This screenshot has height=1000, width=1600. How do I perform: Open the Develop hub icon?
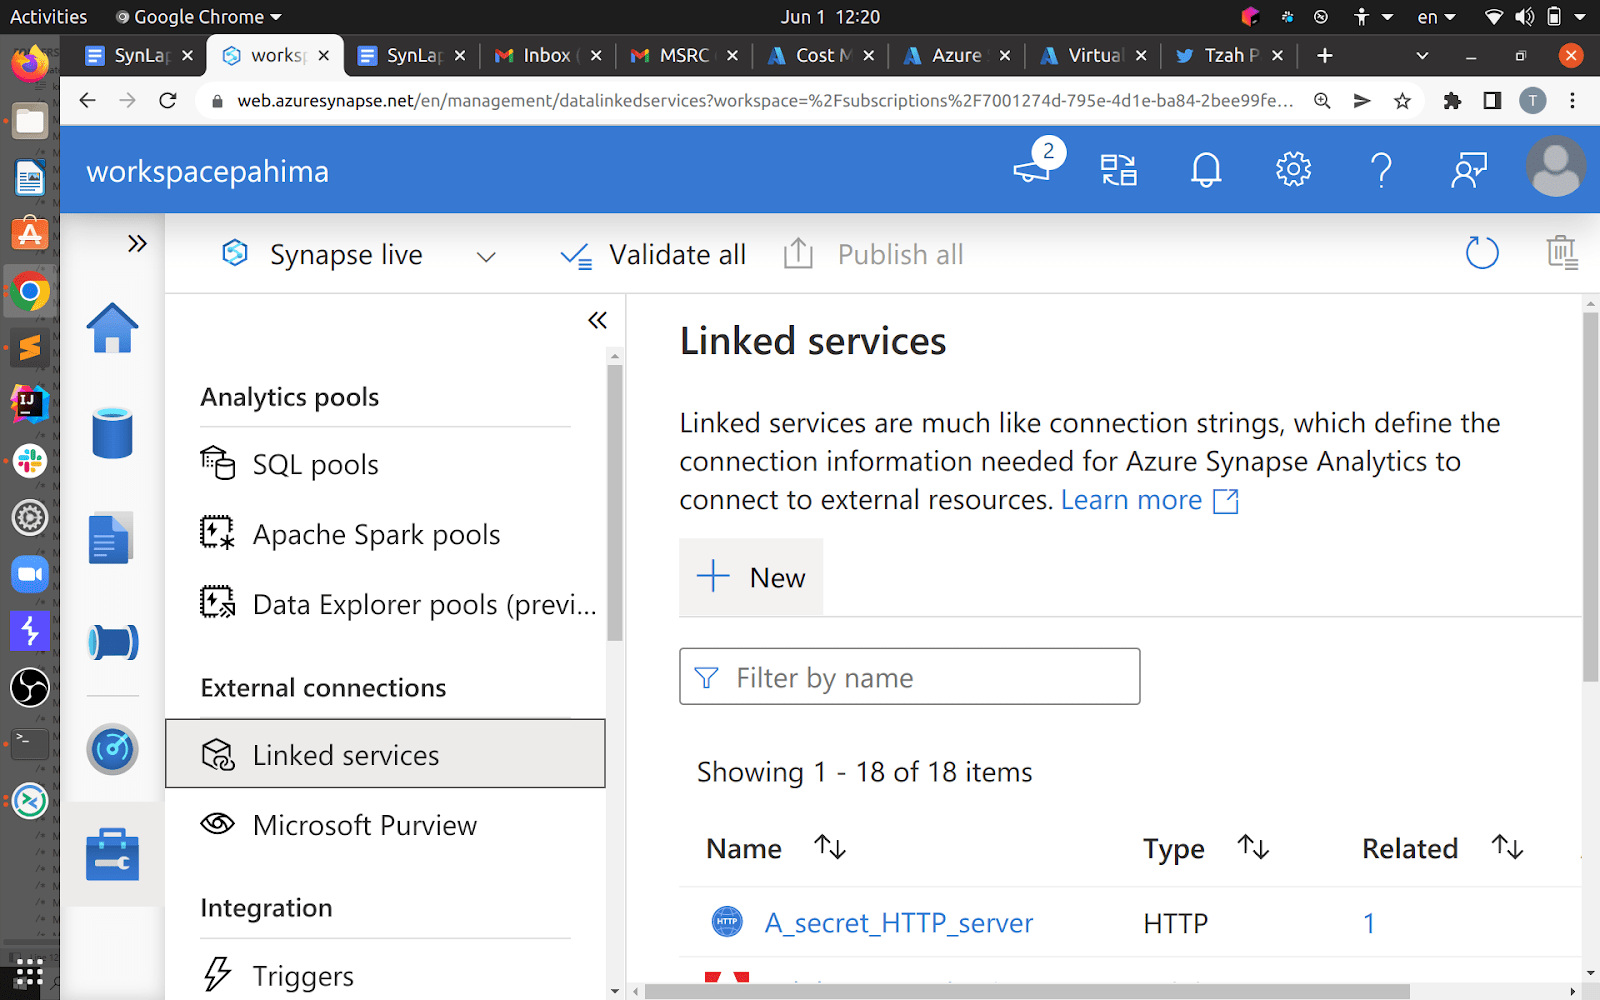pyautogui.click(x=112, y=537)
